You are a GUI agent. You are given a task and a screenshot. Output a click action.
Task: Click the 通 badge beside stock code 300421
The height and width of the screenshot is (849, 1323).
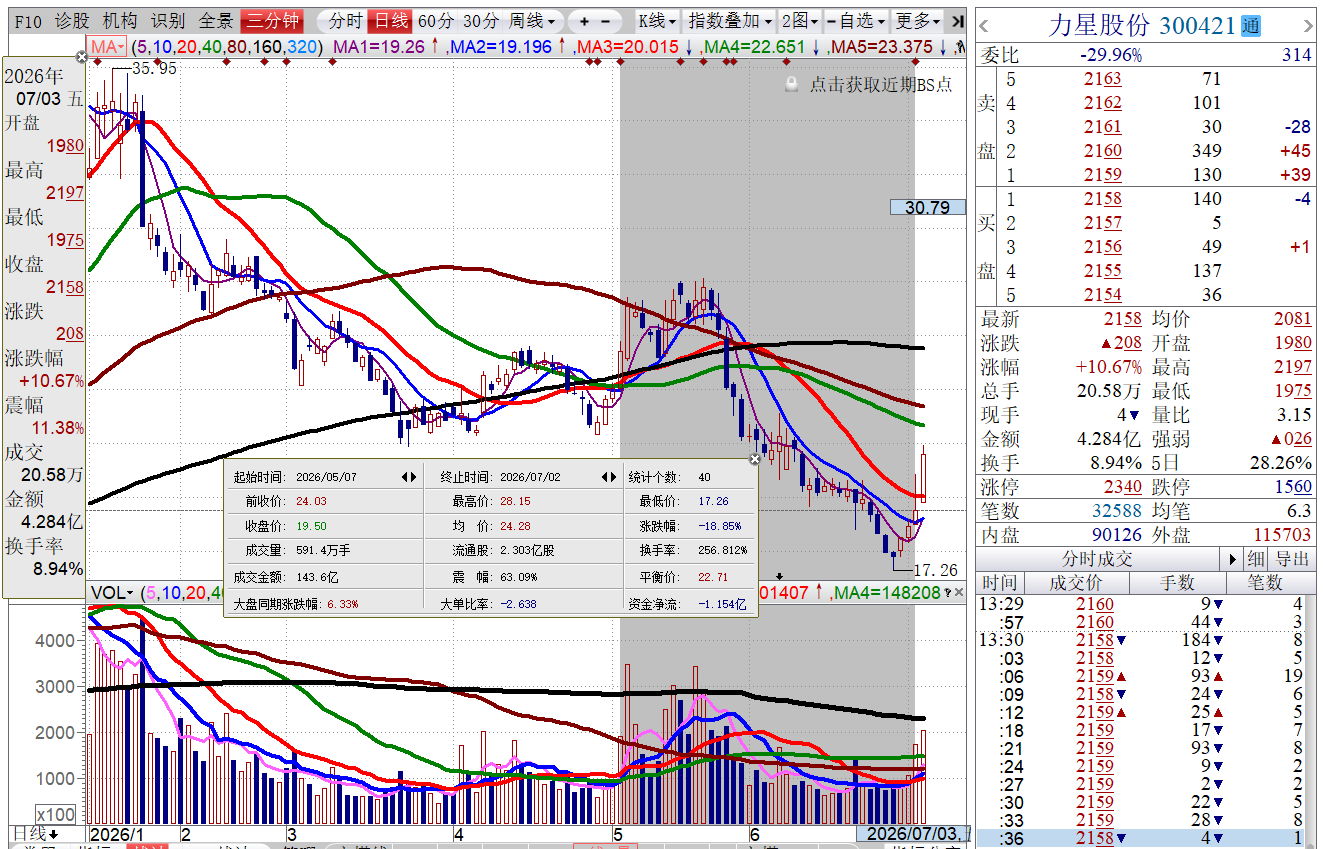pos(1250,26)
